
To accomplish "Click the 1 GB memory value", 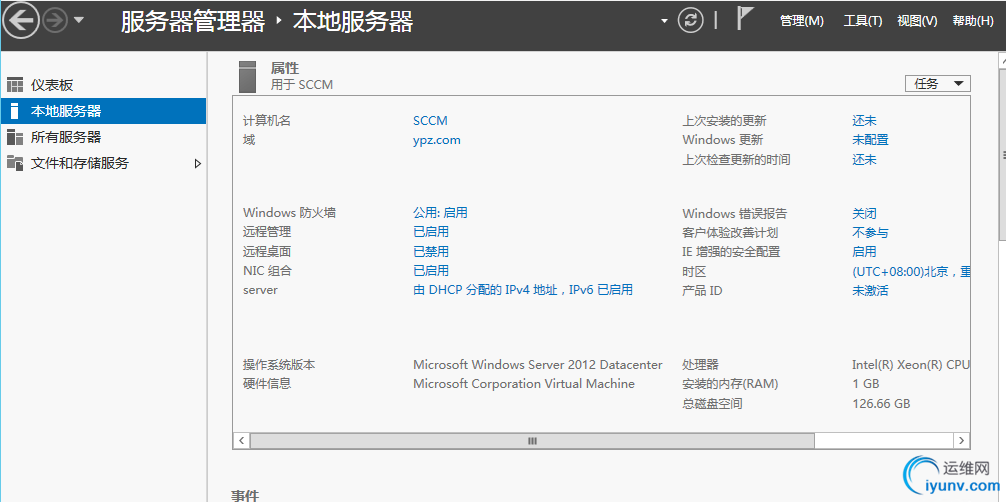I will coord(865,384).
